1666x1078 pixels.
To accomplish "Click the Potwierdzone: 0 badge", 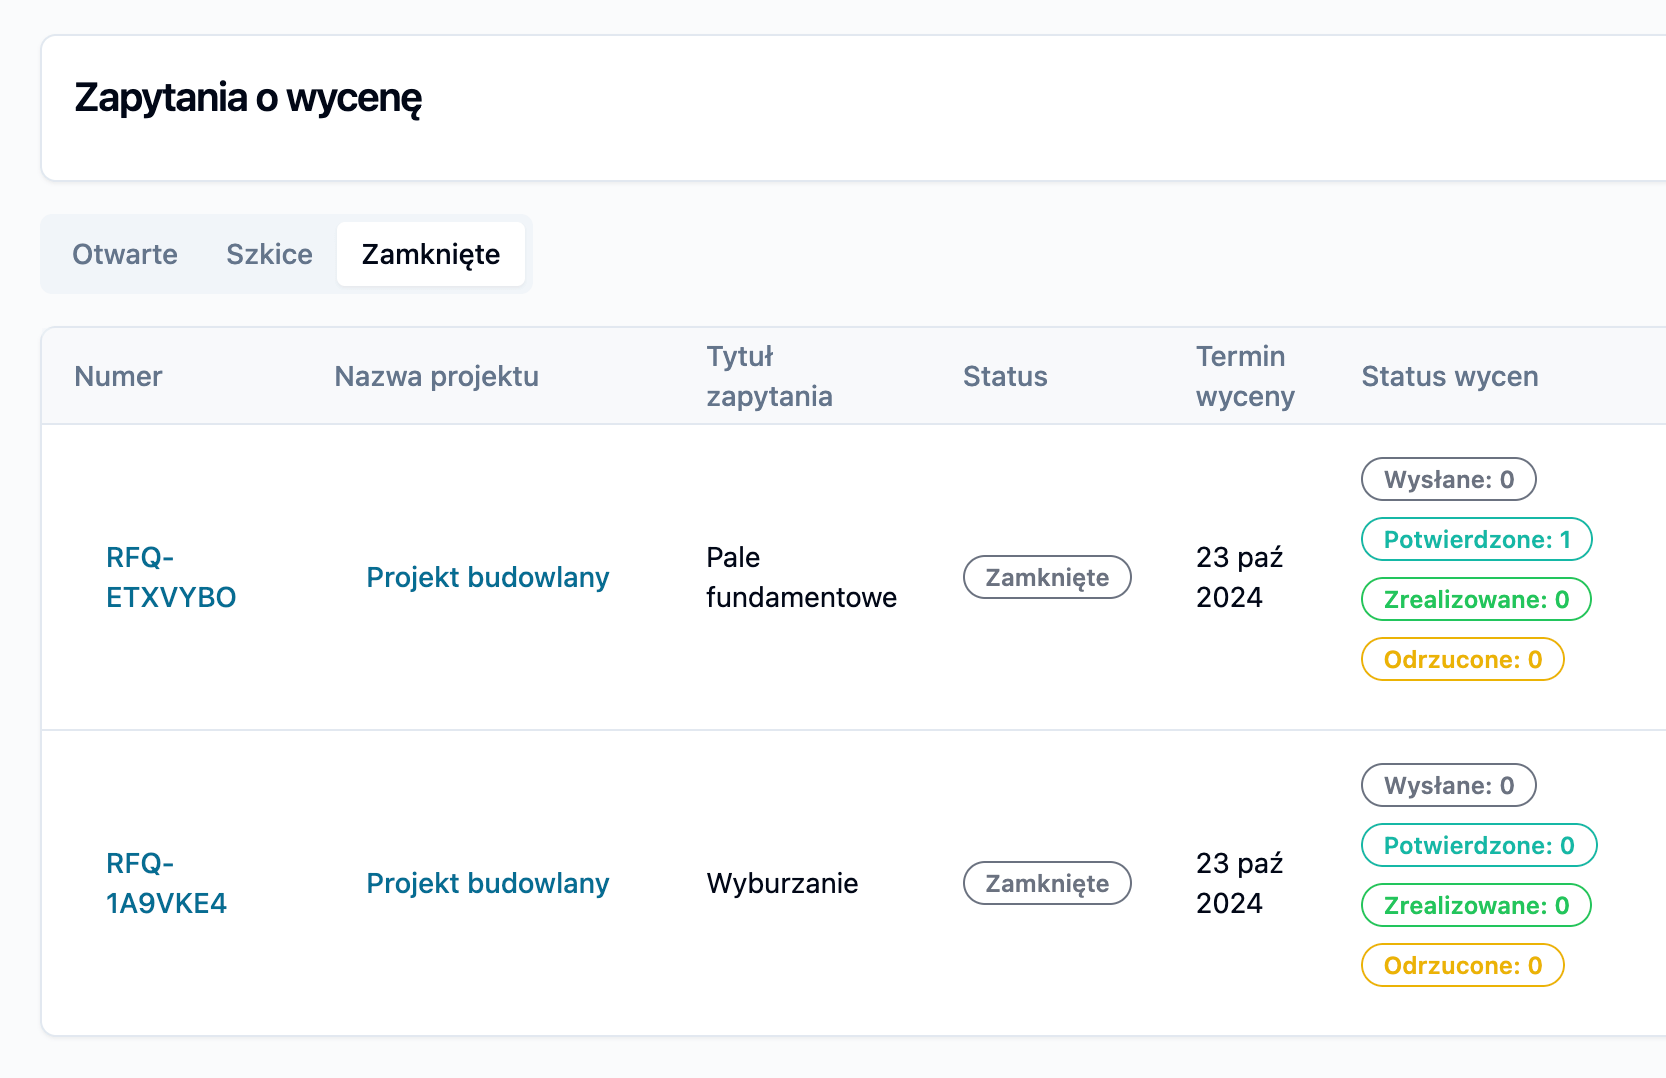I will (1478, 845).
